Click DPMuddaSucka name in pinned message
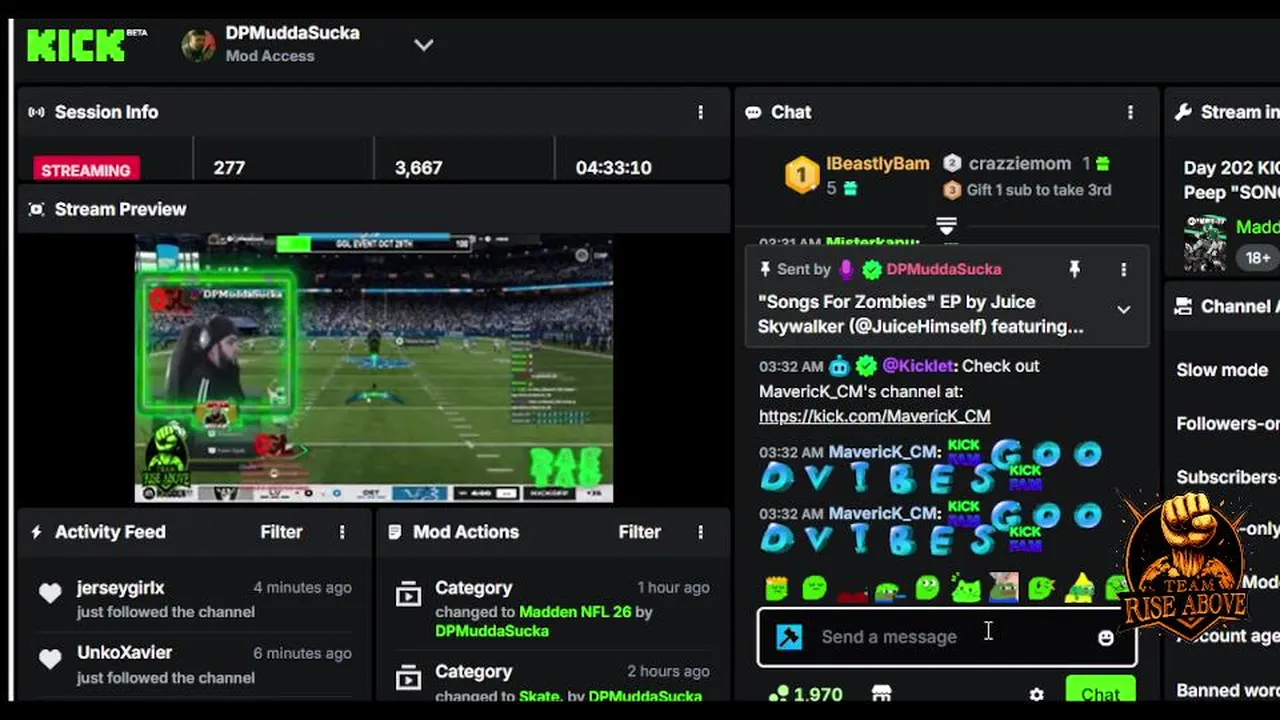 [944, 269]
